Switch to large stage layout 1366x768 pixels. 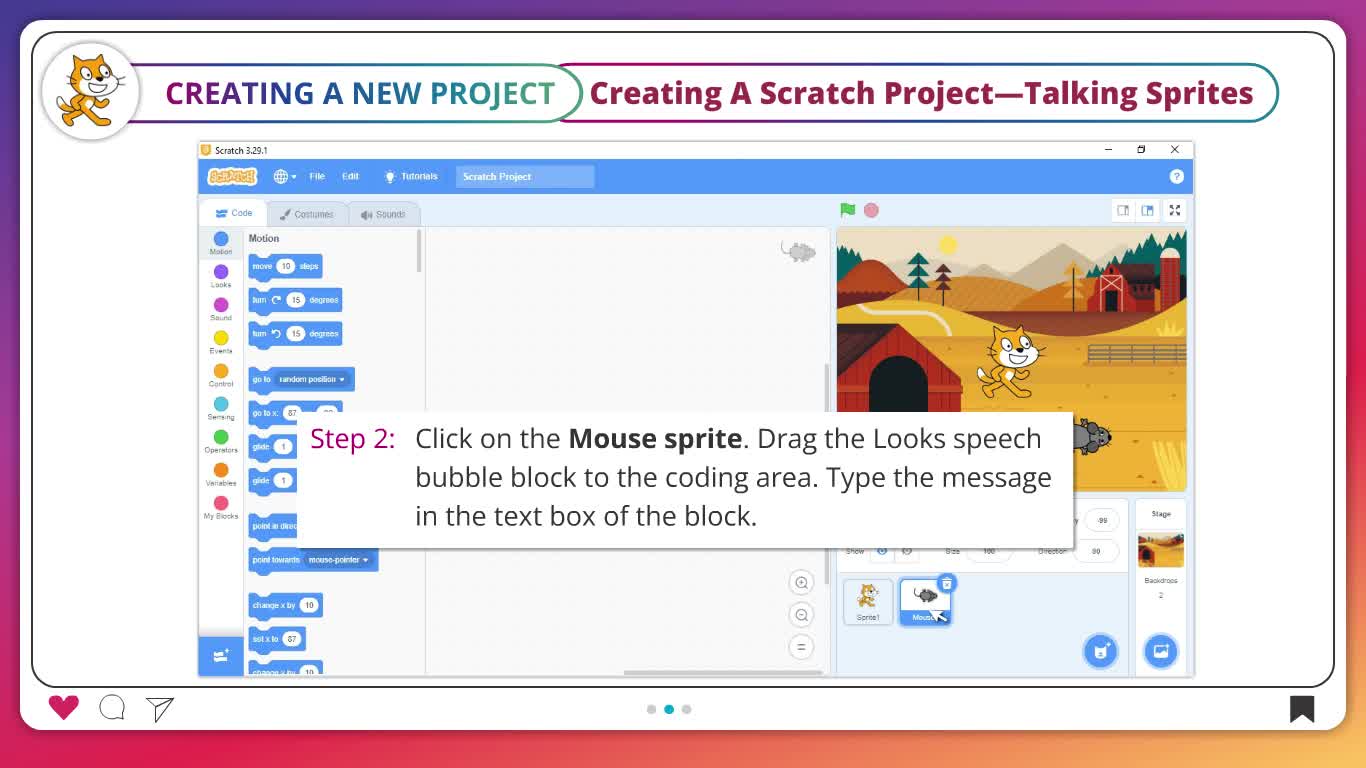pyautogui.click(x=1147, y=210)
